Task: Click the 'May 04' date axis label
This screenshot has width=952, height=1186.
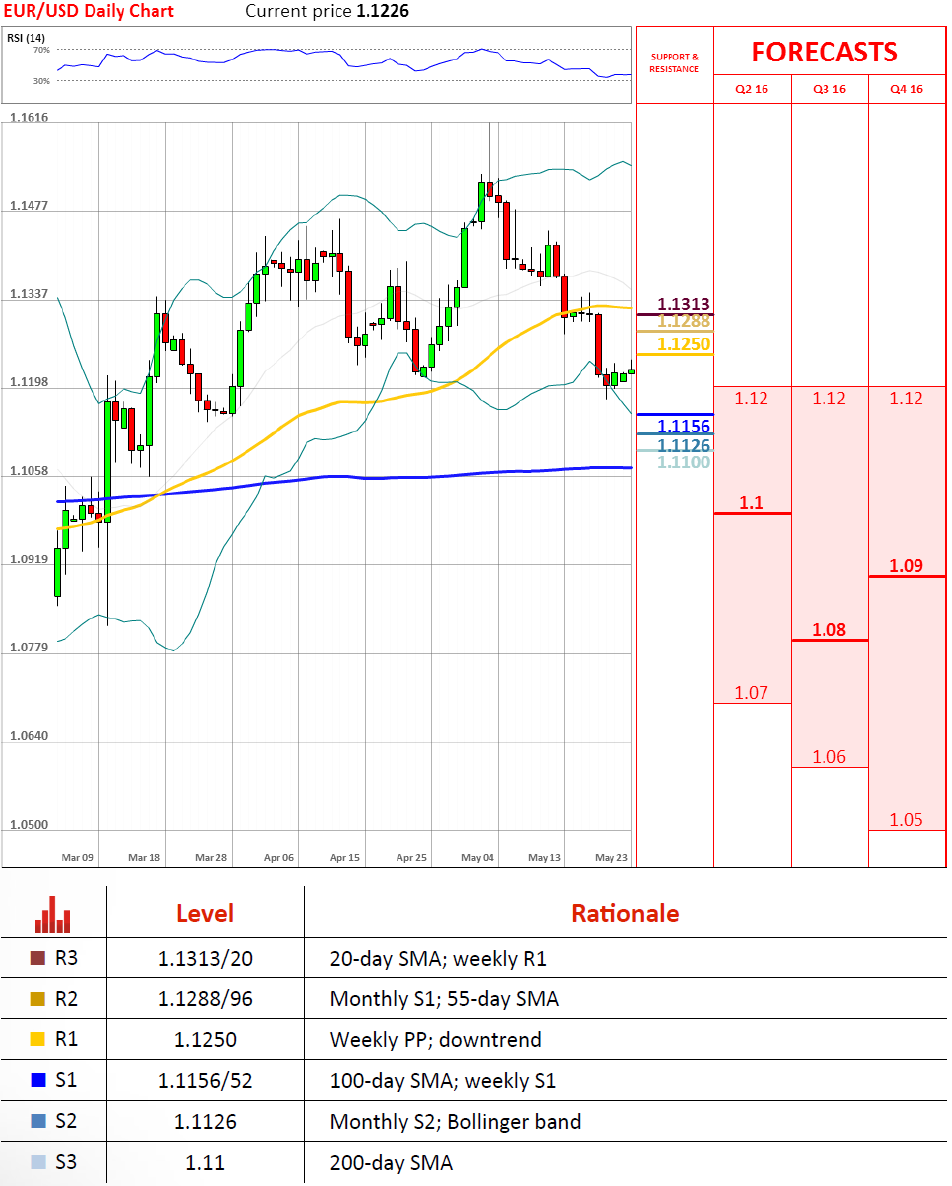Action: [x=477, y=858]
